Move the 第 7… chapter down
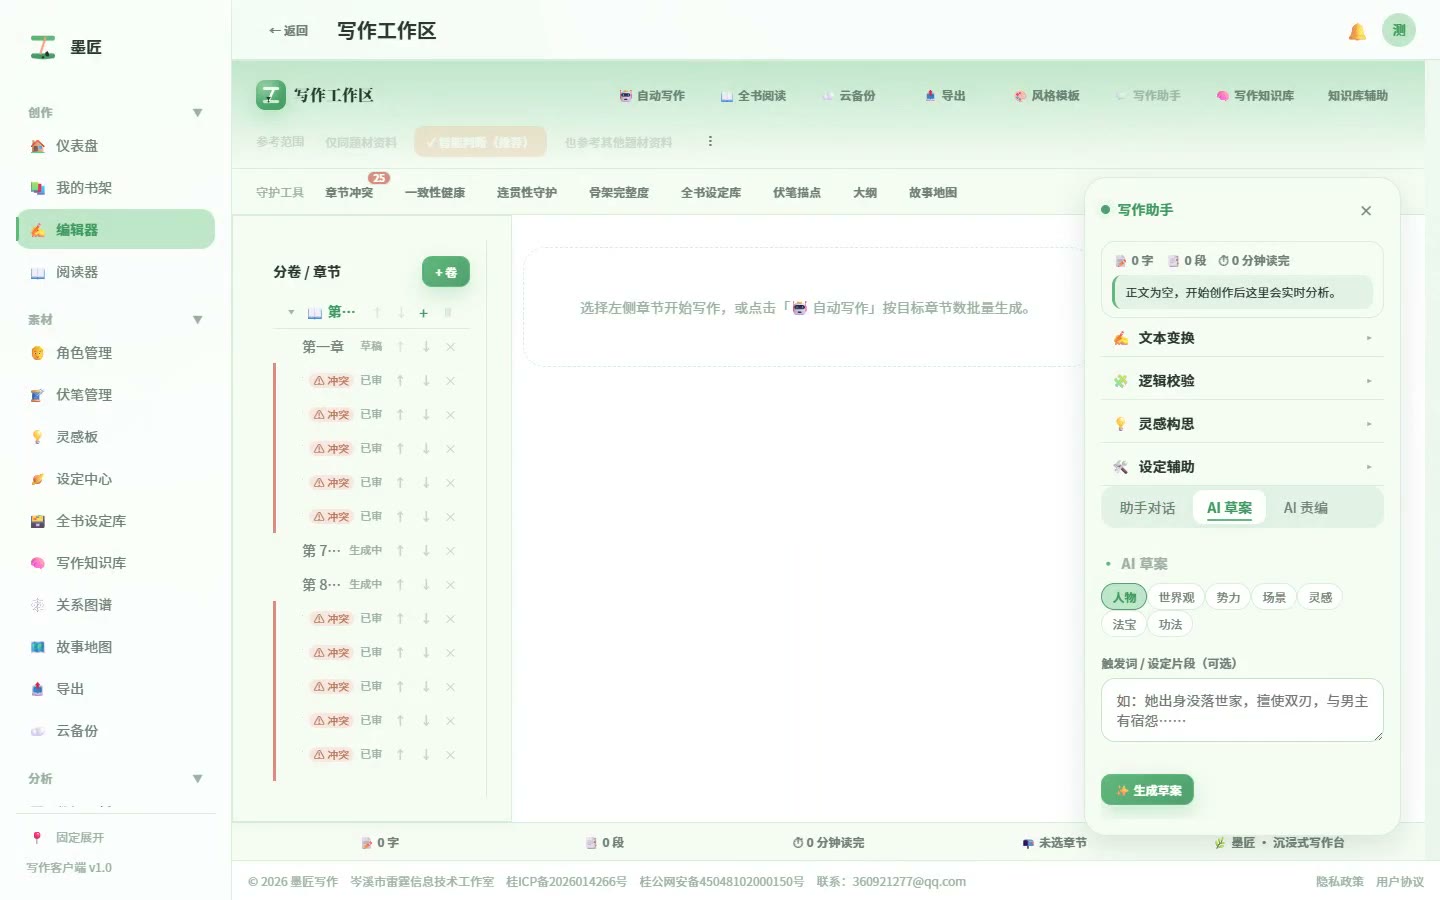Image resolution: width=1440 pixels, height=900 pixels. pyautogui.click(x=426, y=551)
